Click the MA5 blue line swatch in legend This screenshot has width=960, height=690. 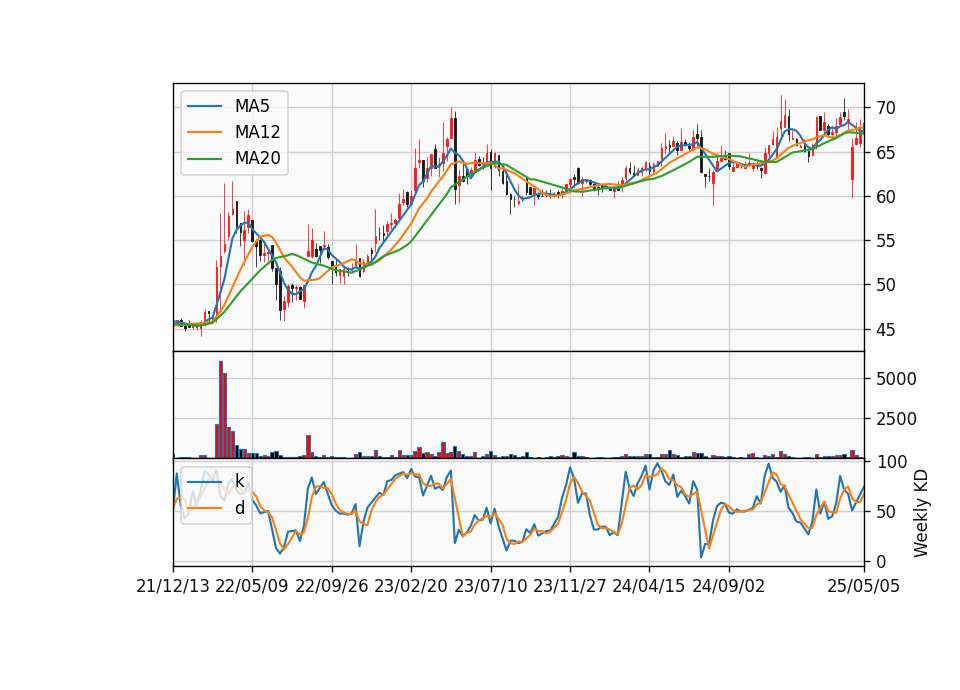point(204,106)
